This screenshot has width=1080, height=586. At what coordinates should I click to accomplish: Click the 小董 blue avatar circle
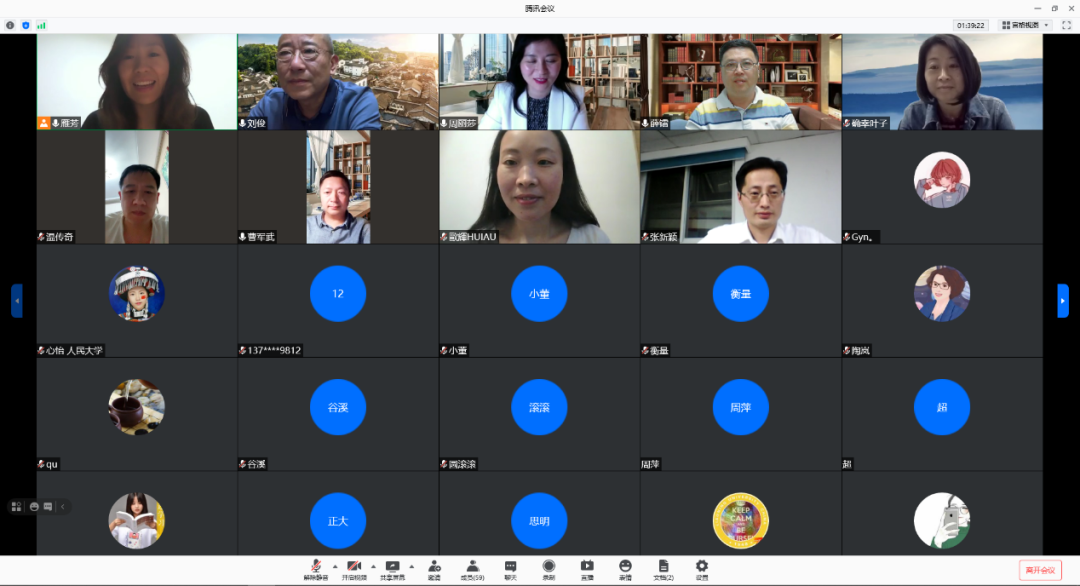coord(539,294)
